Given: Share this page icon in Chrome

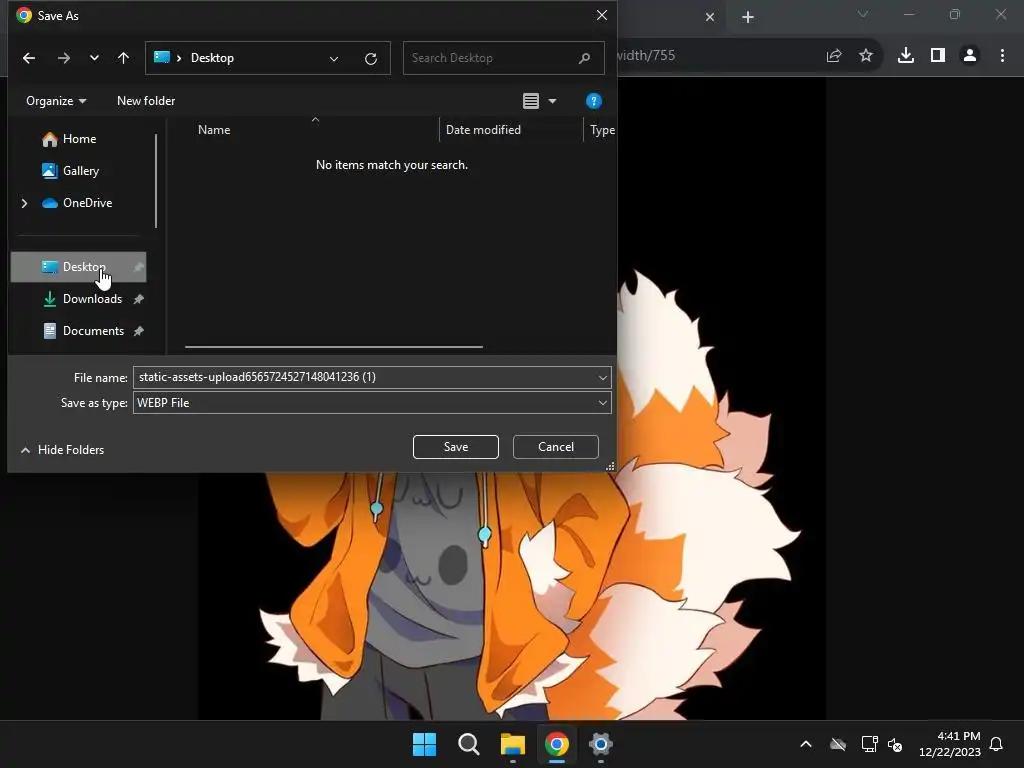Looking at the screenshot, I should click(834, 56).
